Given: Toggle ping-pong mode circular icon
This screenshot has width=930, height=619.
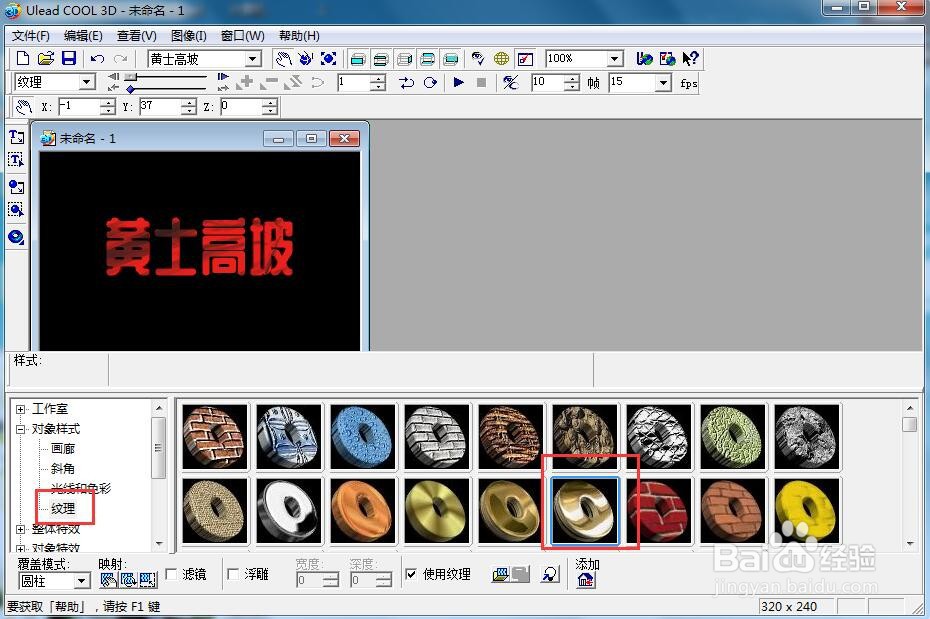Looking at the screenshot, I should point(431,82).
